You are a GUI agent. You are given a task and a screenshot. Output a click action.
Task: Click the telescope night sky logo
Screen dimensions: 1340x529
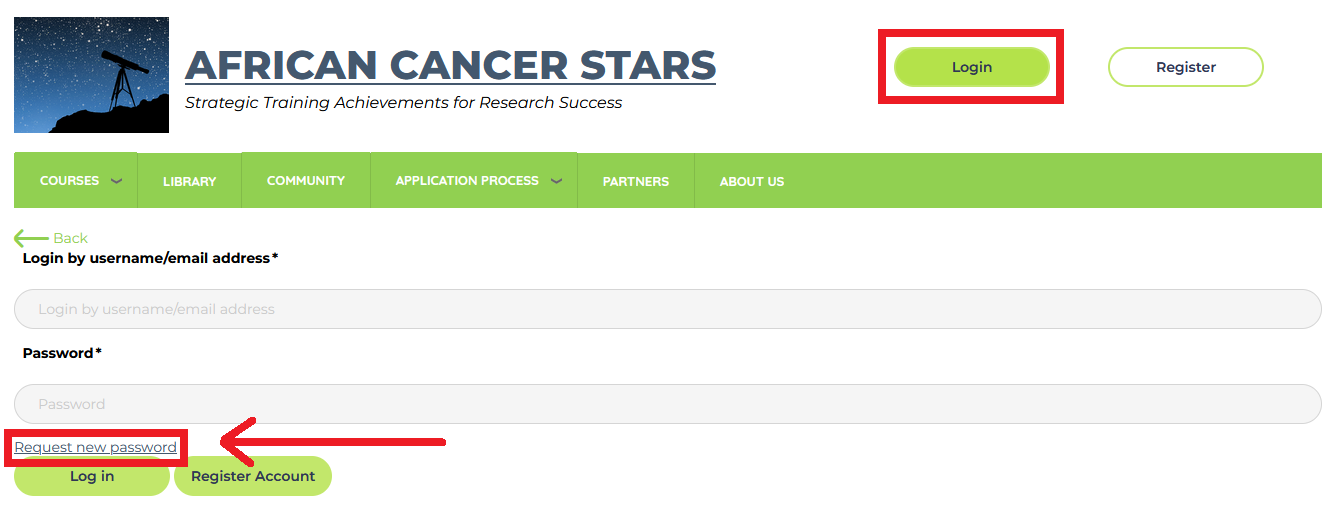[x=91, y=75]
